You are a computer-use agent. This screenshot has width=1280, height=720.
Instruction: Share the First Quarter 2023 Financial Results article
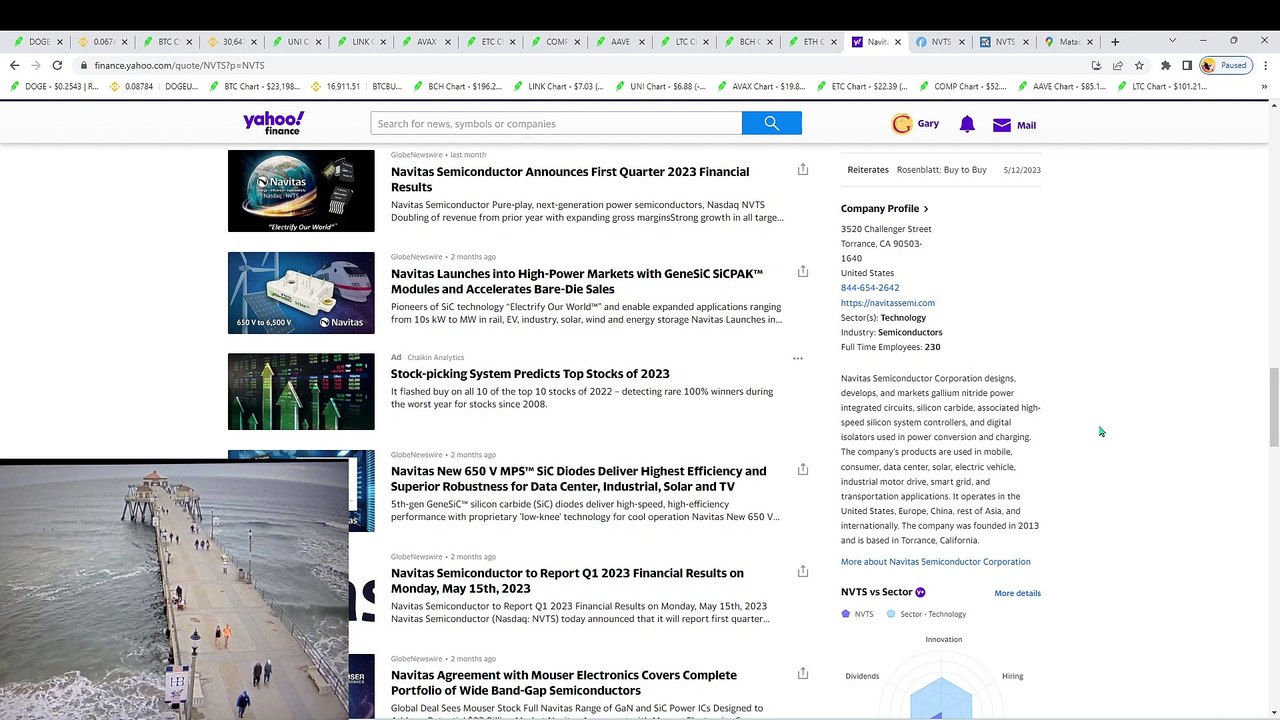[x=802, y=170]
